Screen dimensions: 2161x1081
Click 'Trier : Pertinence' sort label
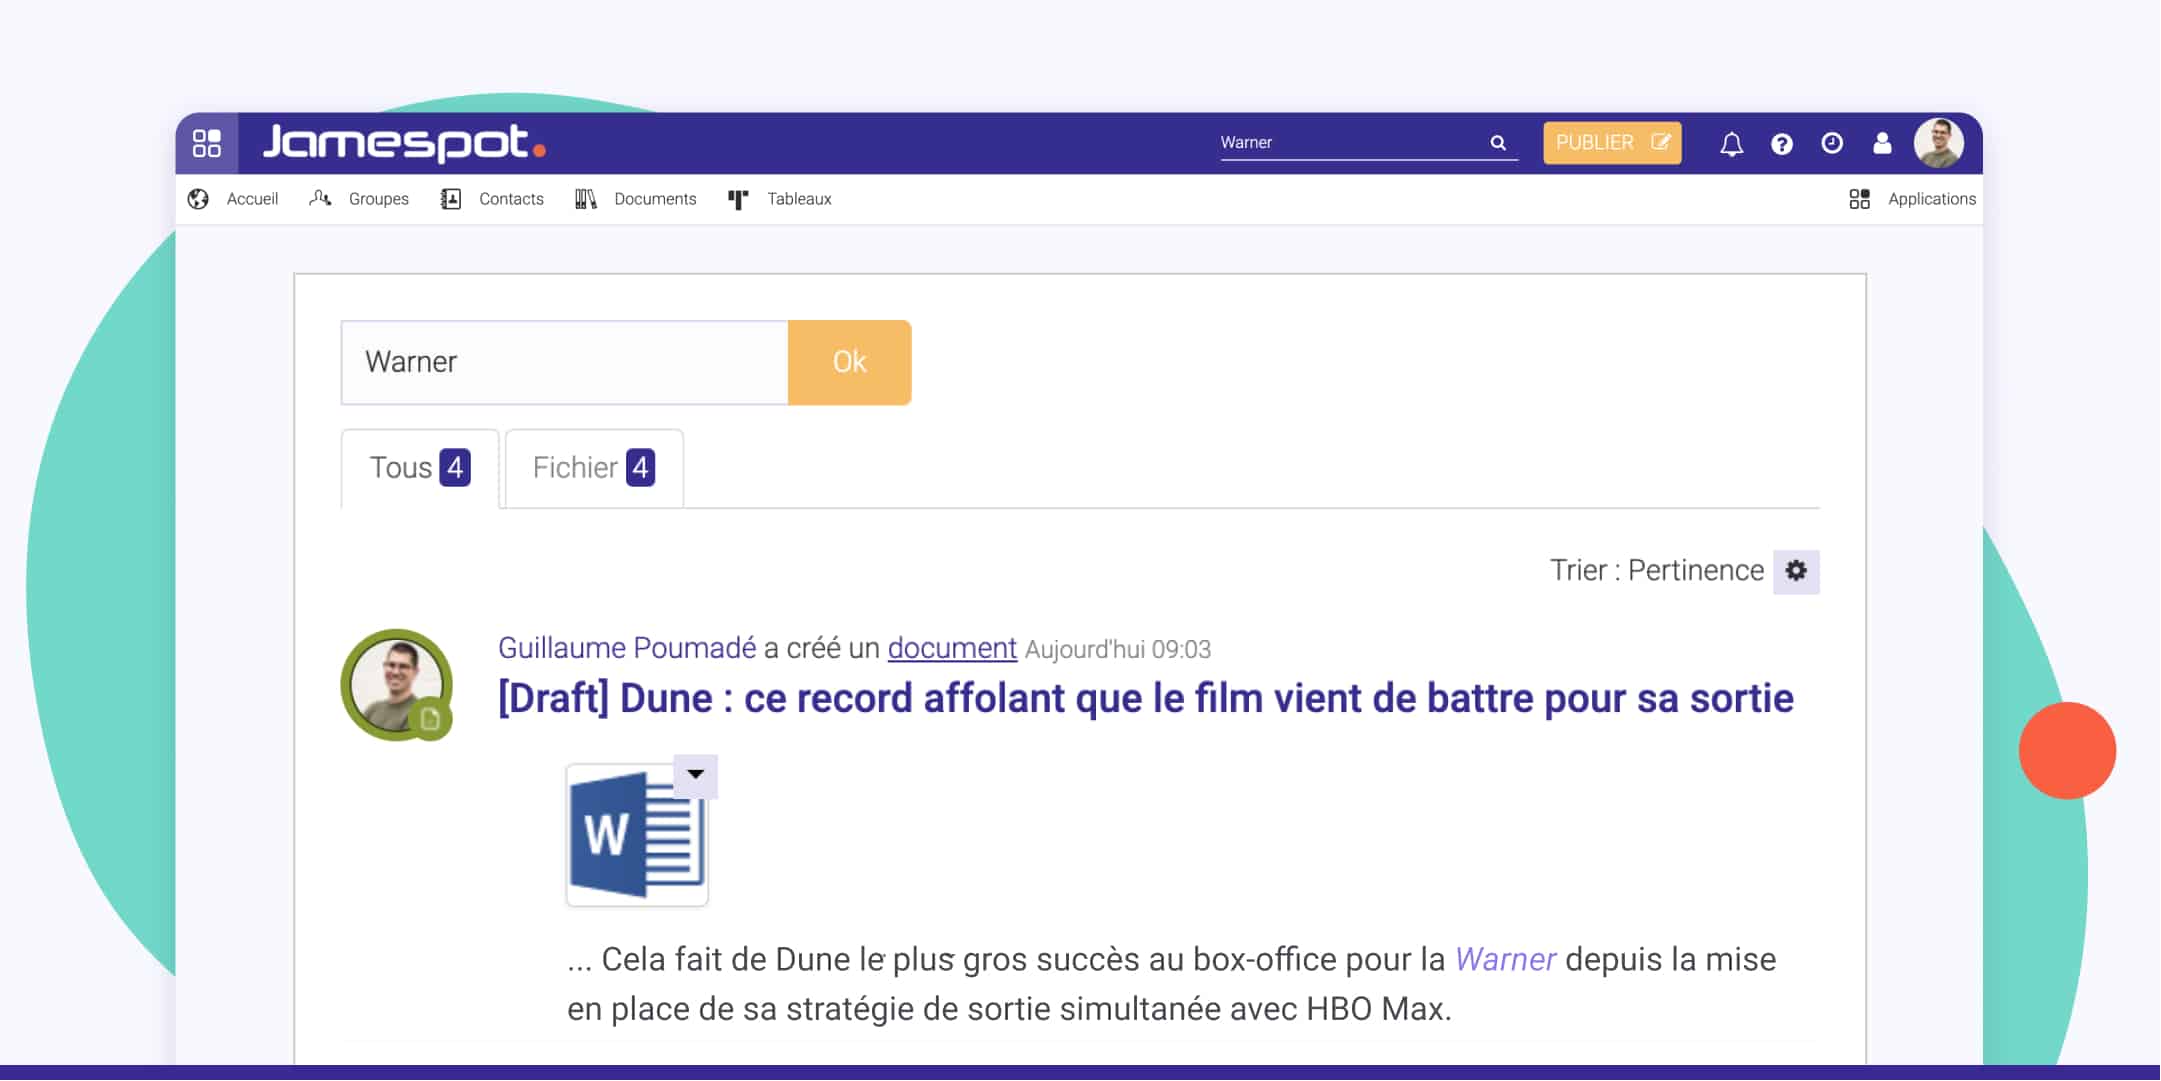(x=1657, y=571)
